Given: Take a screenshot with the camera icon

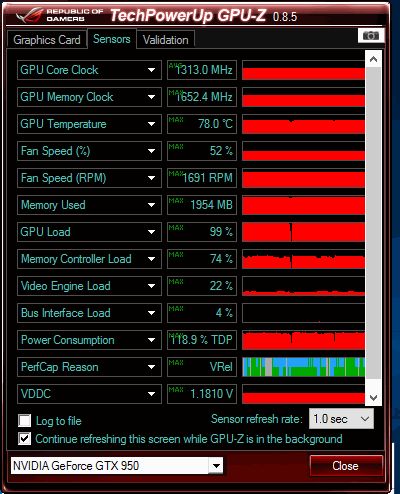Looking at the screenshot, I should [x=371, y=35].
